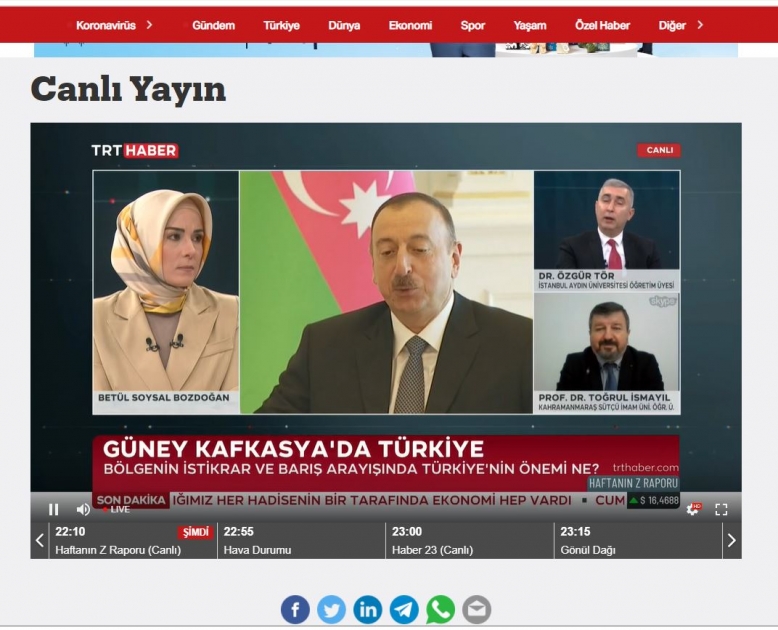Expand the Diğer menu chevron
Screen dimensions: 778x630
[700, 25]
